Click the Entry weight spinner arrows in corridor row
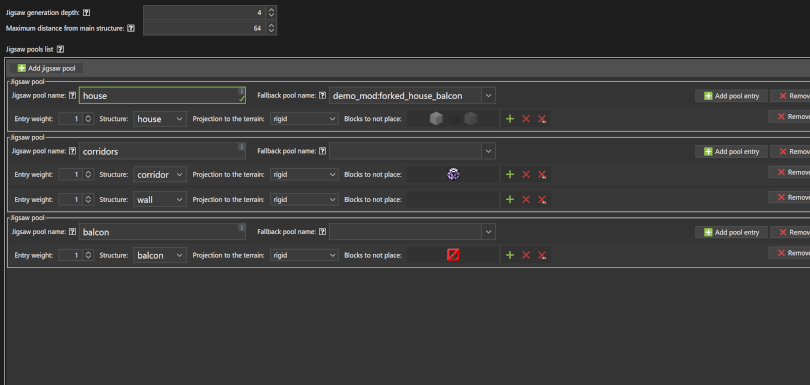Image resolution: width=810 pixels, height=385 pixels. point(89,175)
